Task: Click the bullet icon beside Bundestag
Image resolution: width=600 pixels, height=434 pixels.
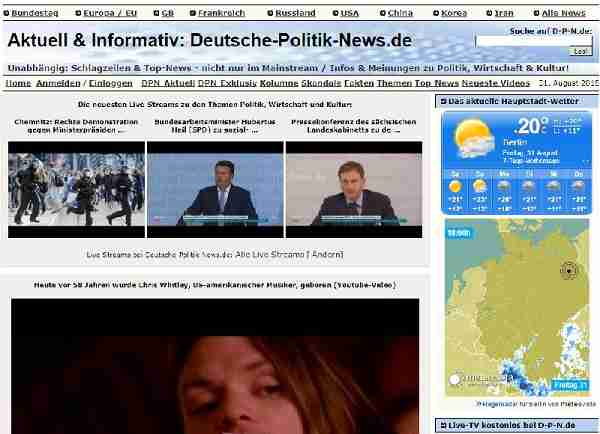Action: [x=7, y=13]
